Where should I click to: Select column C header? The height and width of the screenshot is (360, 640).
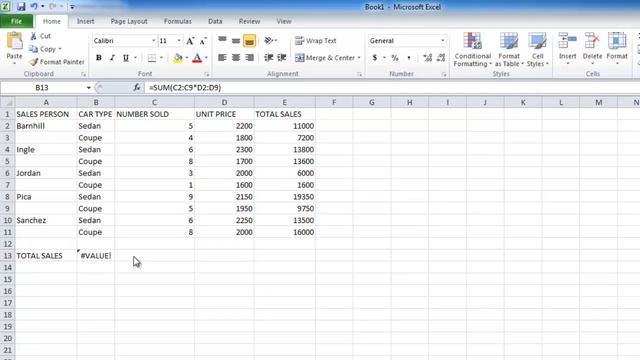(x=154, y=102)
